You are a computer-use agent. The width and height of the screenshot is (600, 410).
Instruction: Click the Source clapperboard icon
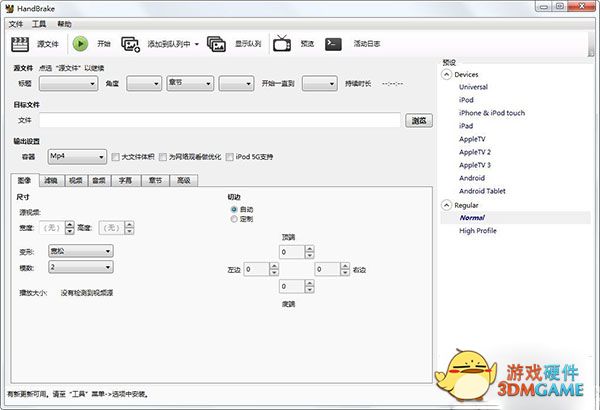[20, 44]
